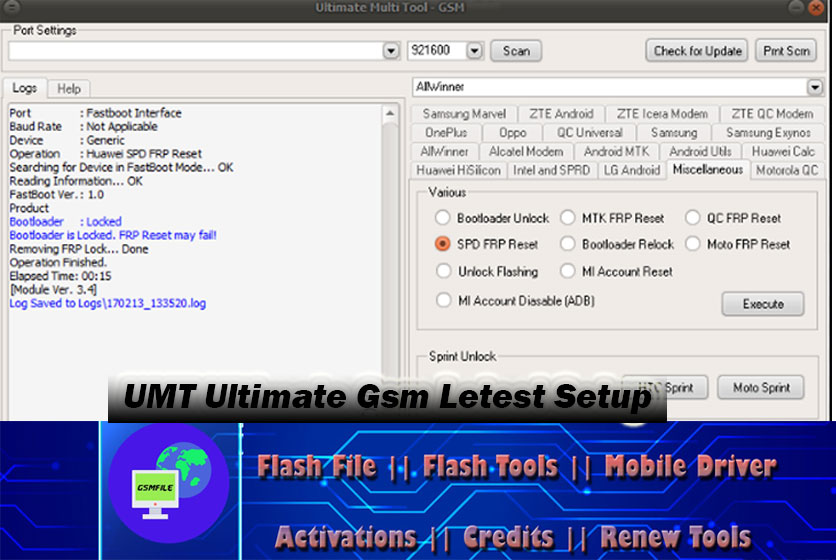Open the AllWinner module dropdown

[x=815, y=88]
